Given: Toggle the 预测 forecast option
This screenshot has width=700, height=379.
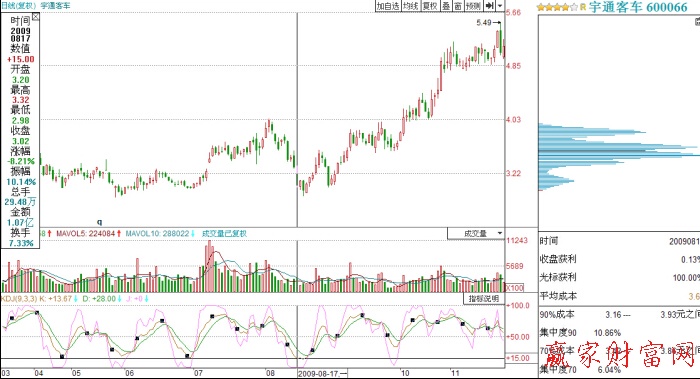Looking at the screenshot, I should click(473, 6).
